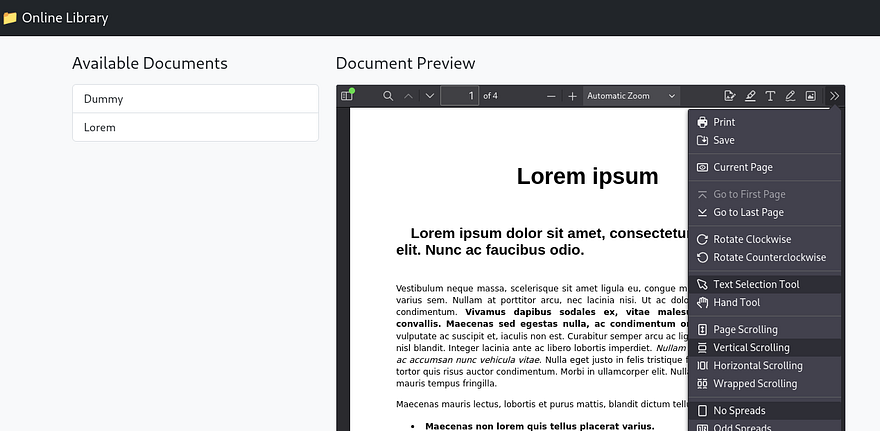880x431 pixels.
Task: Enable Page Scrolling mode
Action: pyautogui.click(x=744, y=330)
